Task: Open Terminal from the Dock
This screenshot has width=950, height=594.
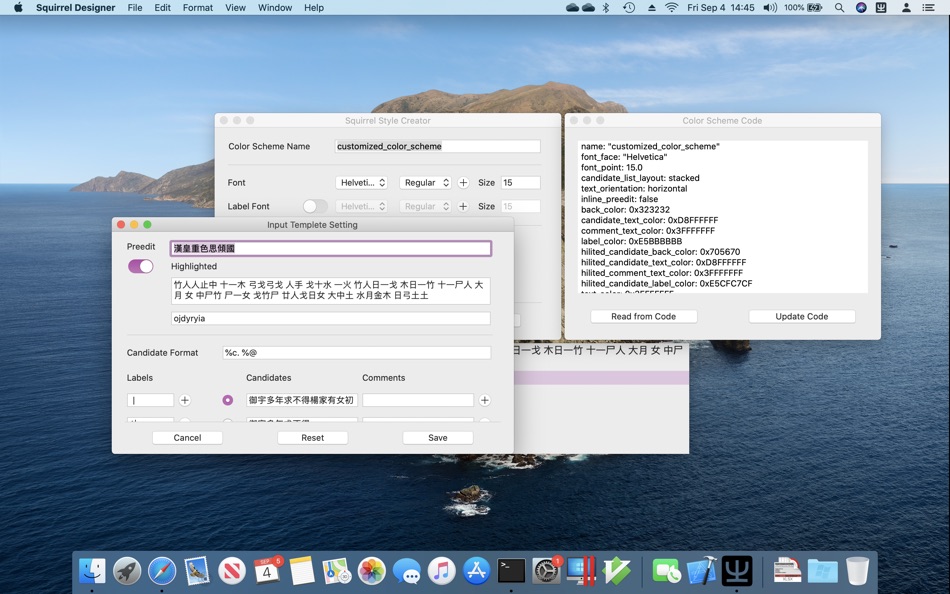Action: [x=511, y=570]
